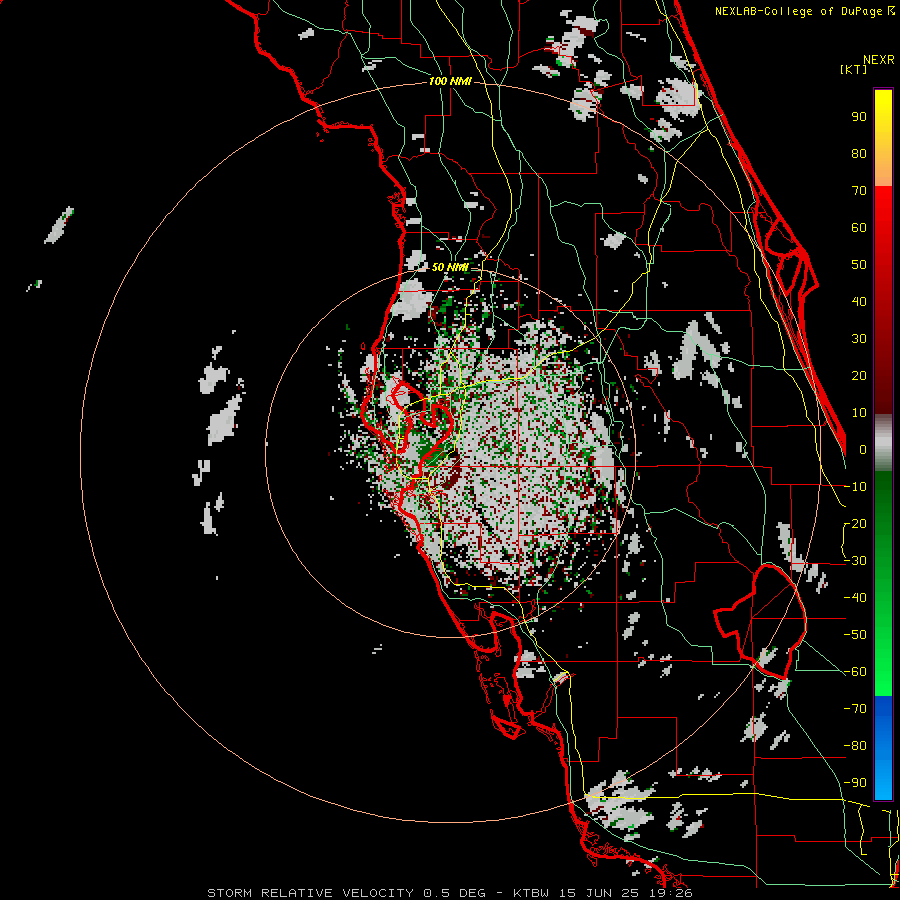Click the -50 scale value
Image resolution: width=900 pixels, height=900 pixels.
coord(855,635)
